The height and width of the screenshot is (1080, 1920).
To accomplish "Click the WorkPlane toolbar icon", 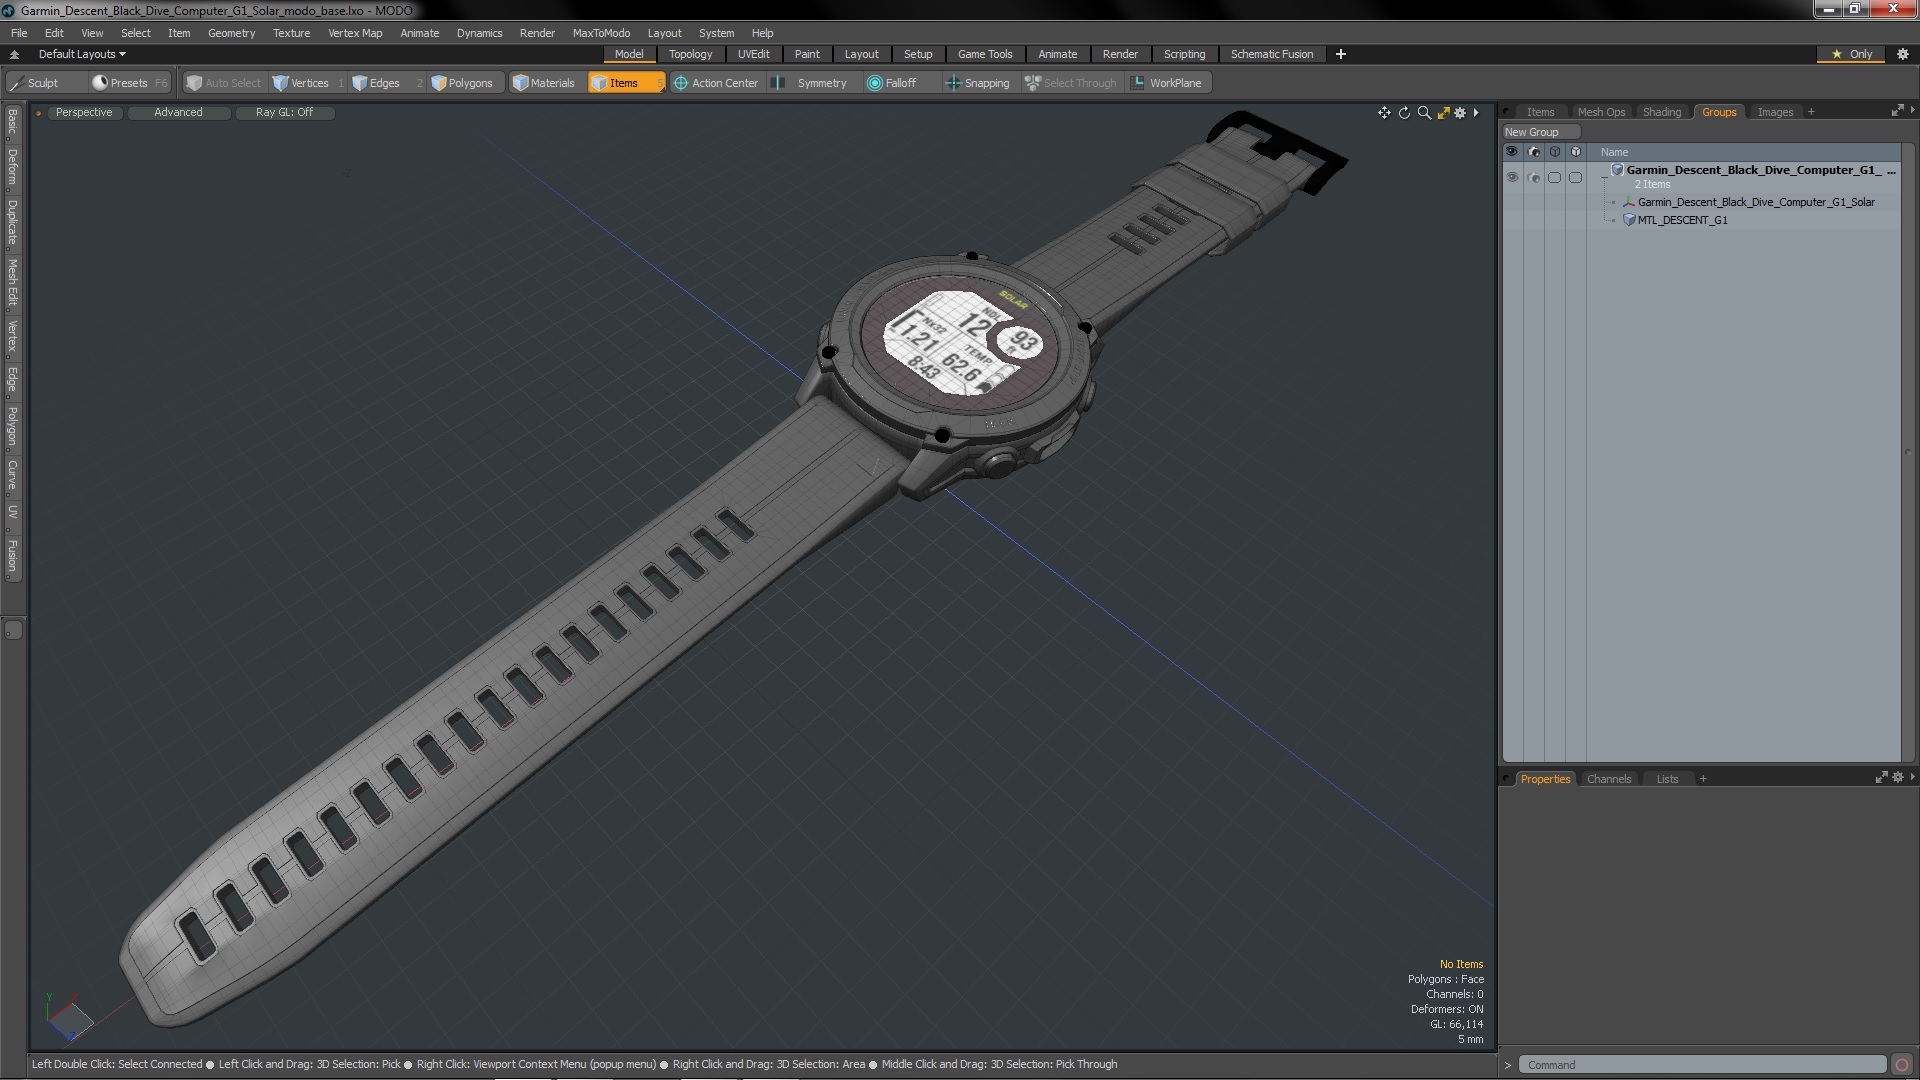I will [1138, 83].
